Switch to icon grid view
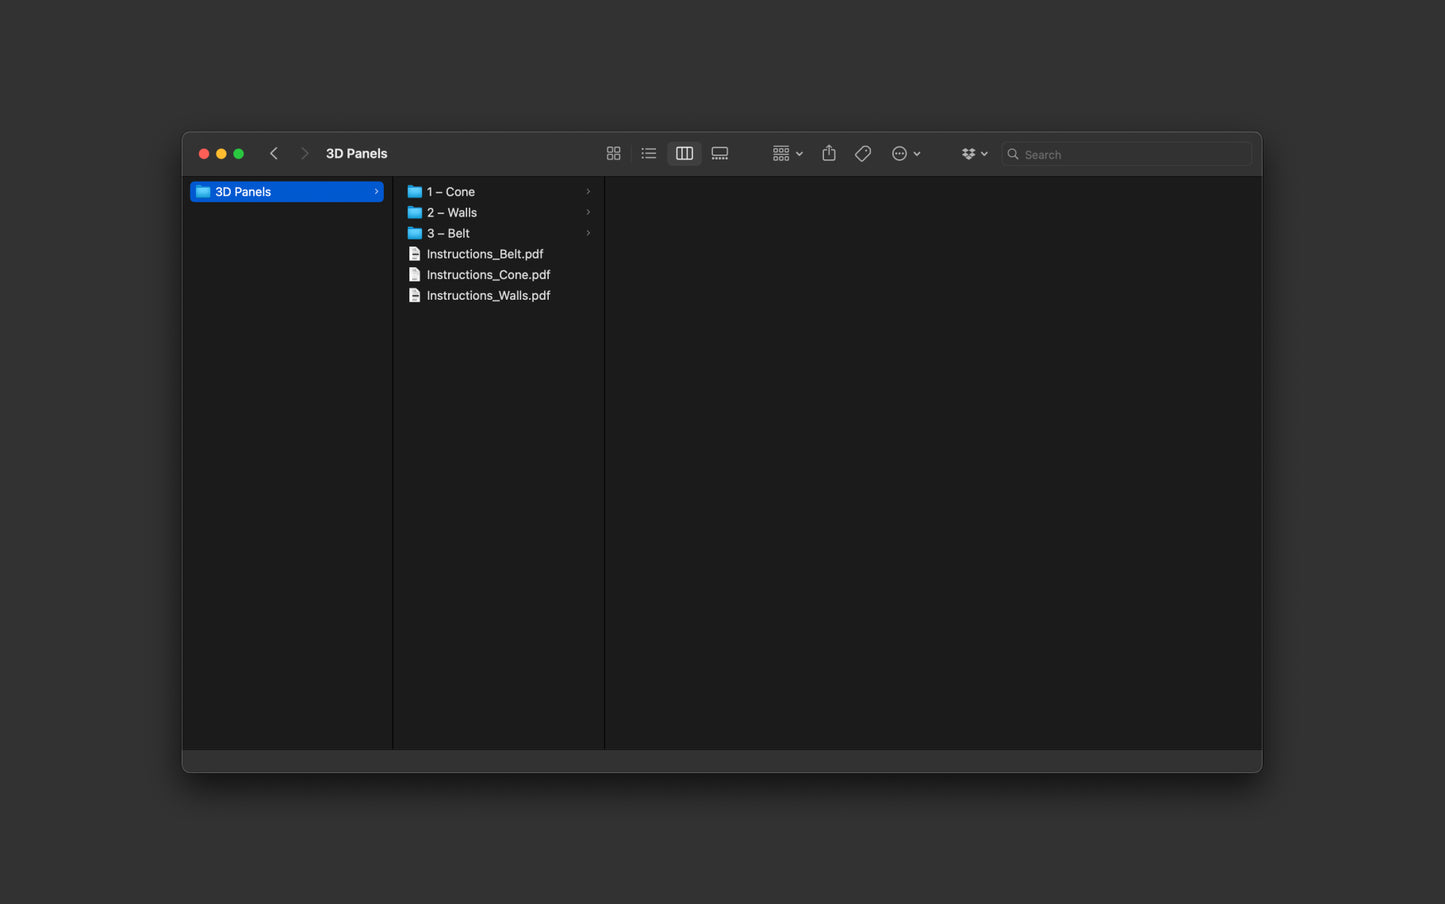This screenshot has width=1445, height=904. pyautogui.click(x=613, y=154)
